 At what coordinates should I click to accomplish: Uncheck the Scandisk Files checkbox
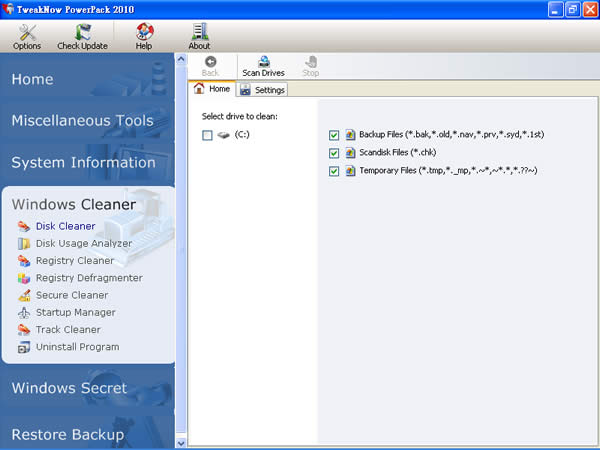click(x=334, y=153)
